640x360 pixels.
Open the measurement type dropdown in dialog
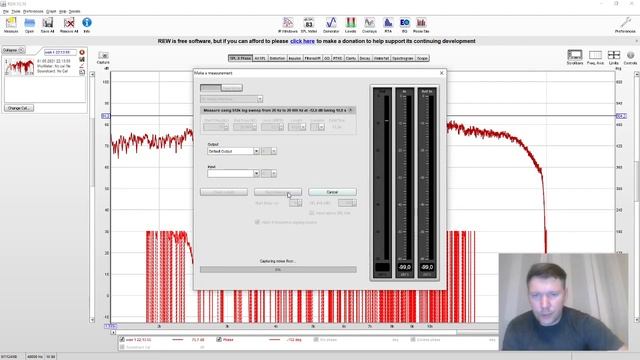(x=231, y=99)
